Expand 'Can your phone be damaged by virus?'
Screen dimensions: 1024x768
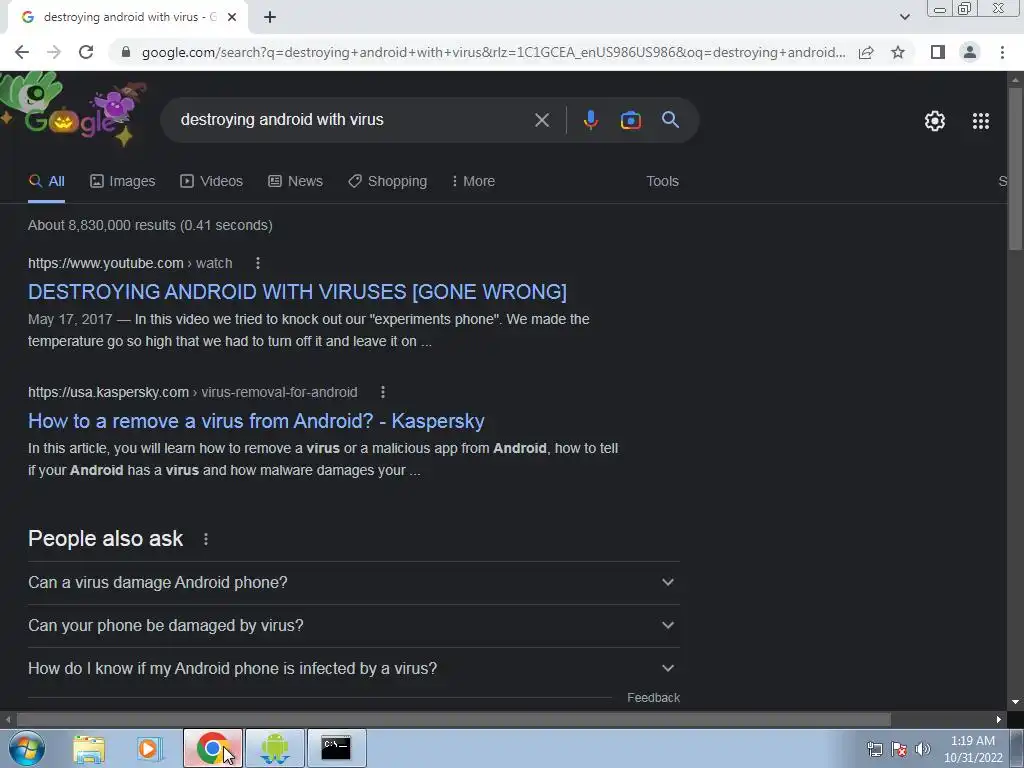(x=353, y=626)
